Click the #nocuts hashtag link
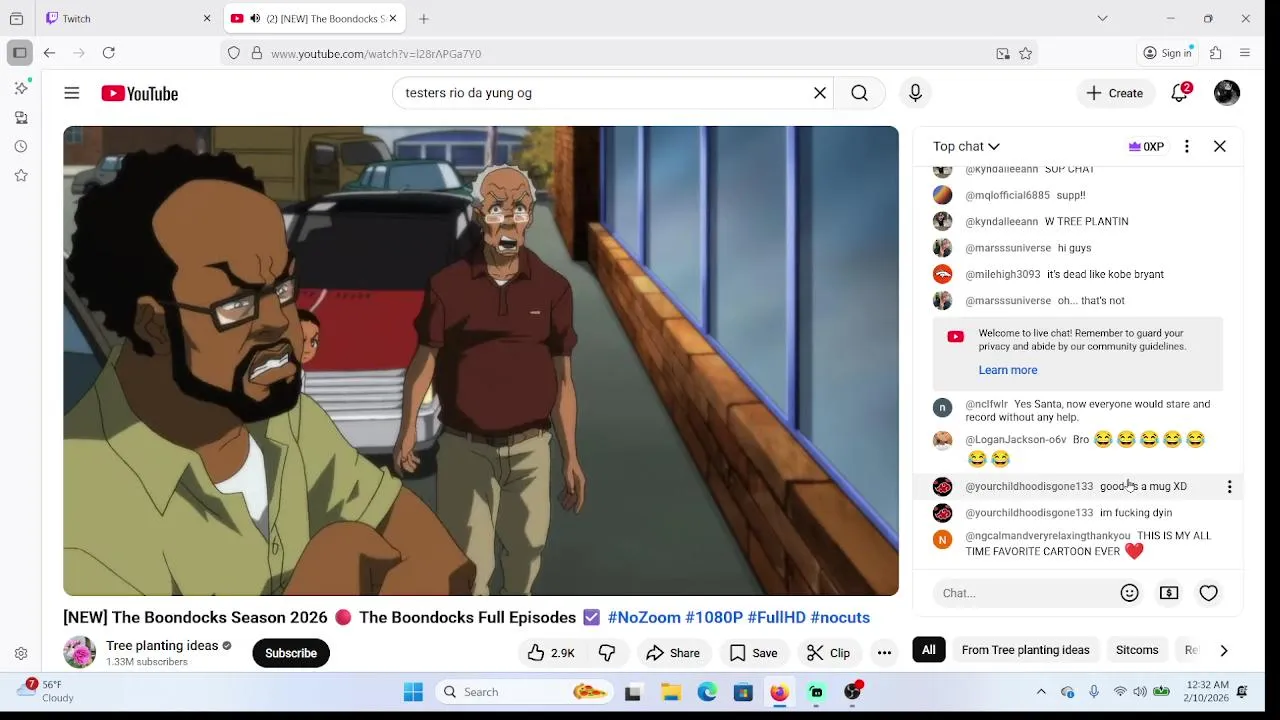 (840, 618)
